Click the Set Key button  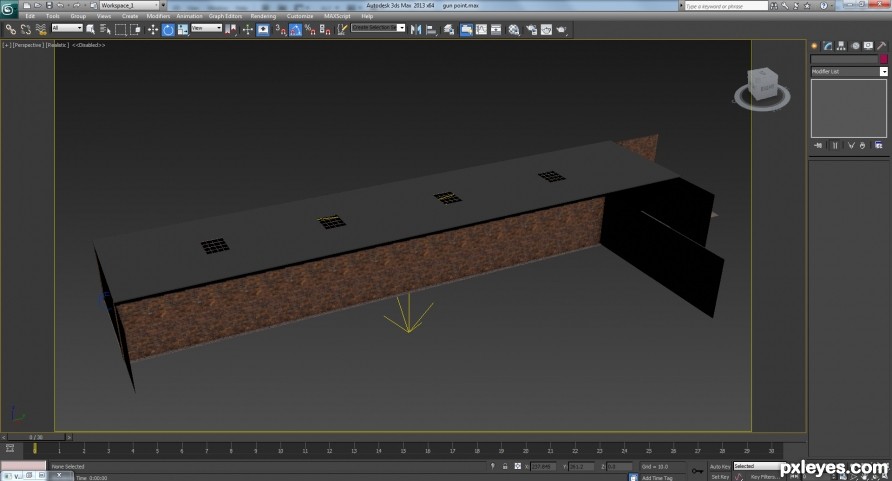coord(720,477)
